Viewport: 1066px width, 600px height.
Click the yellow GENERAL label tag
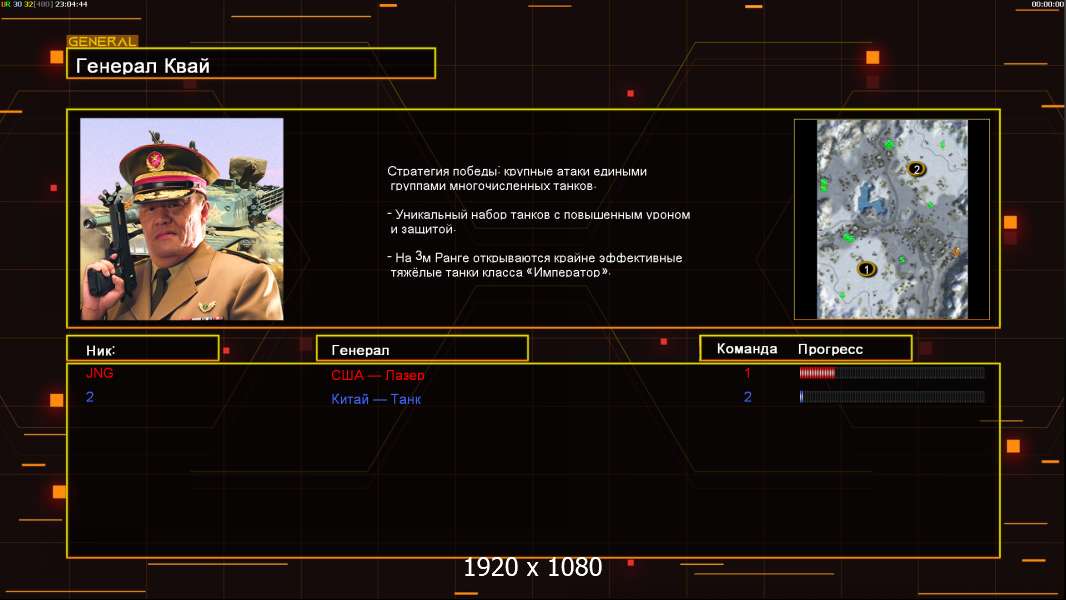click(x=102, y=42)
